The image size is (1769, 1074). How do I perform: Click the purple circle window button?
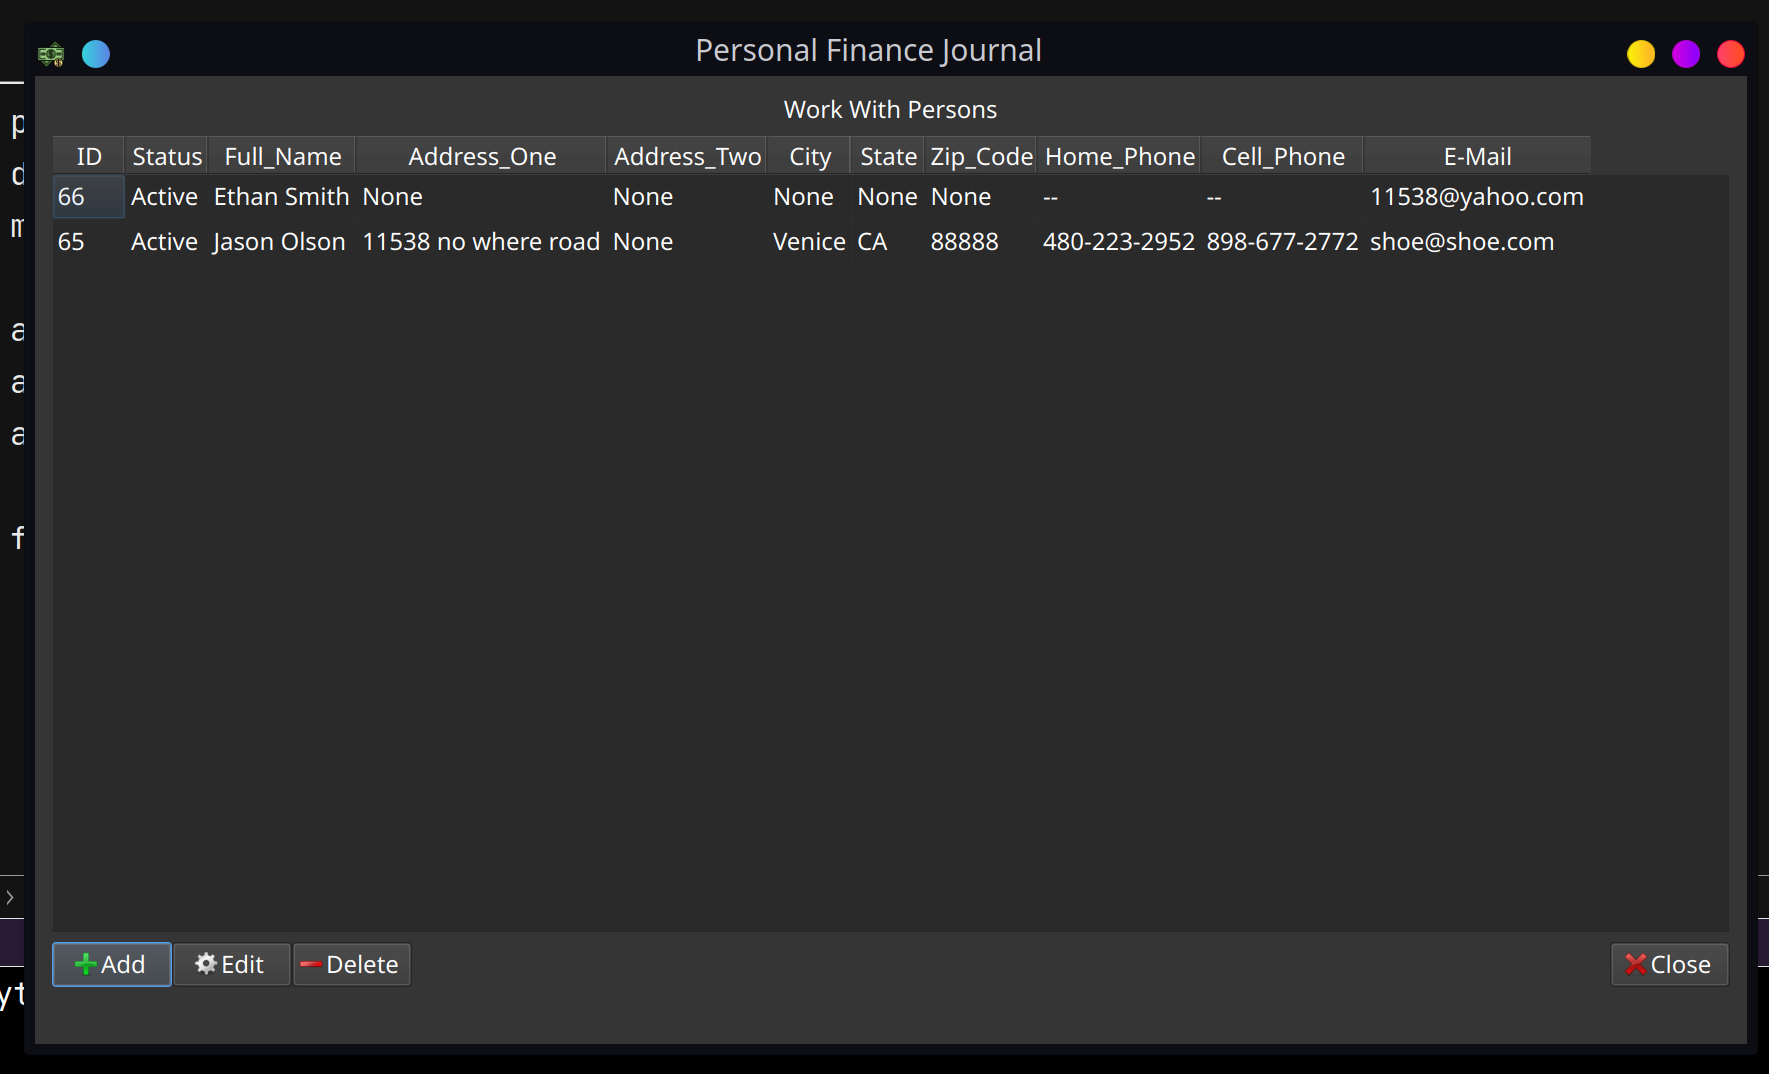click(1685, 54)
